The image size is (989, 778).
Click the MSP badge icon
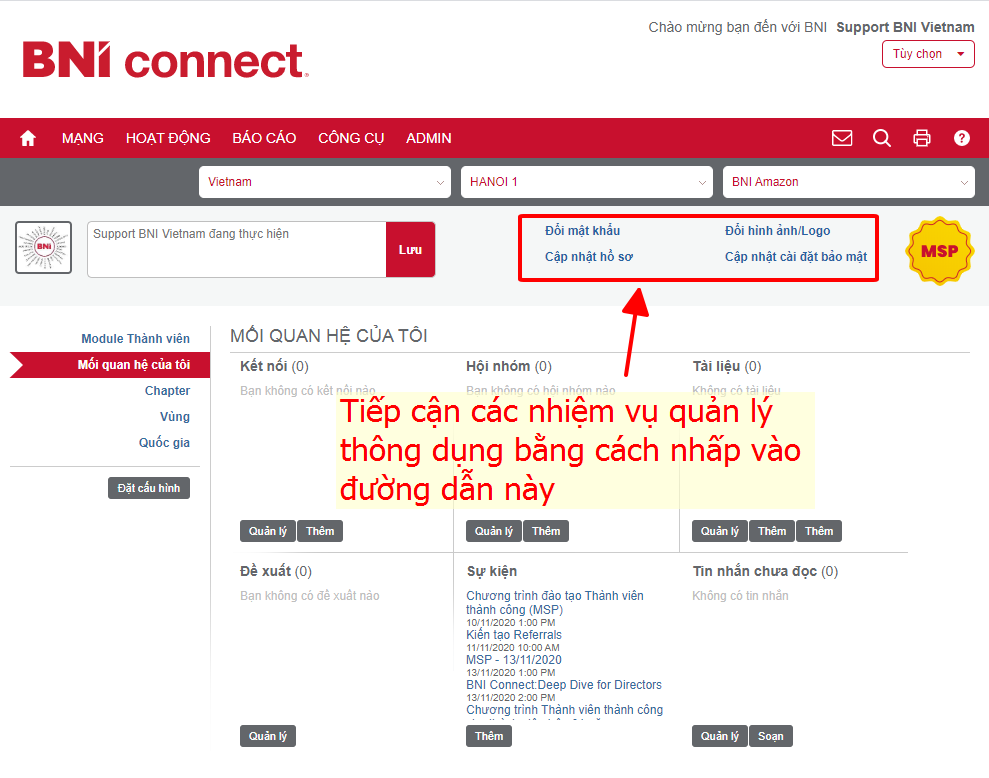[940, 251]
